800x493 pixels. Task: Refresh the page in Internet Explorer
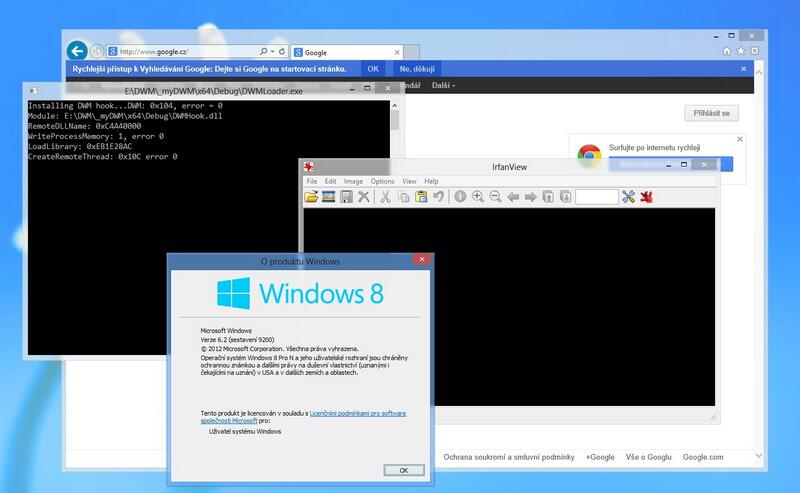[x=282, y=52]
